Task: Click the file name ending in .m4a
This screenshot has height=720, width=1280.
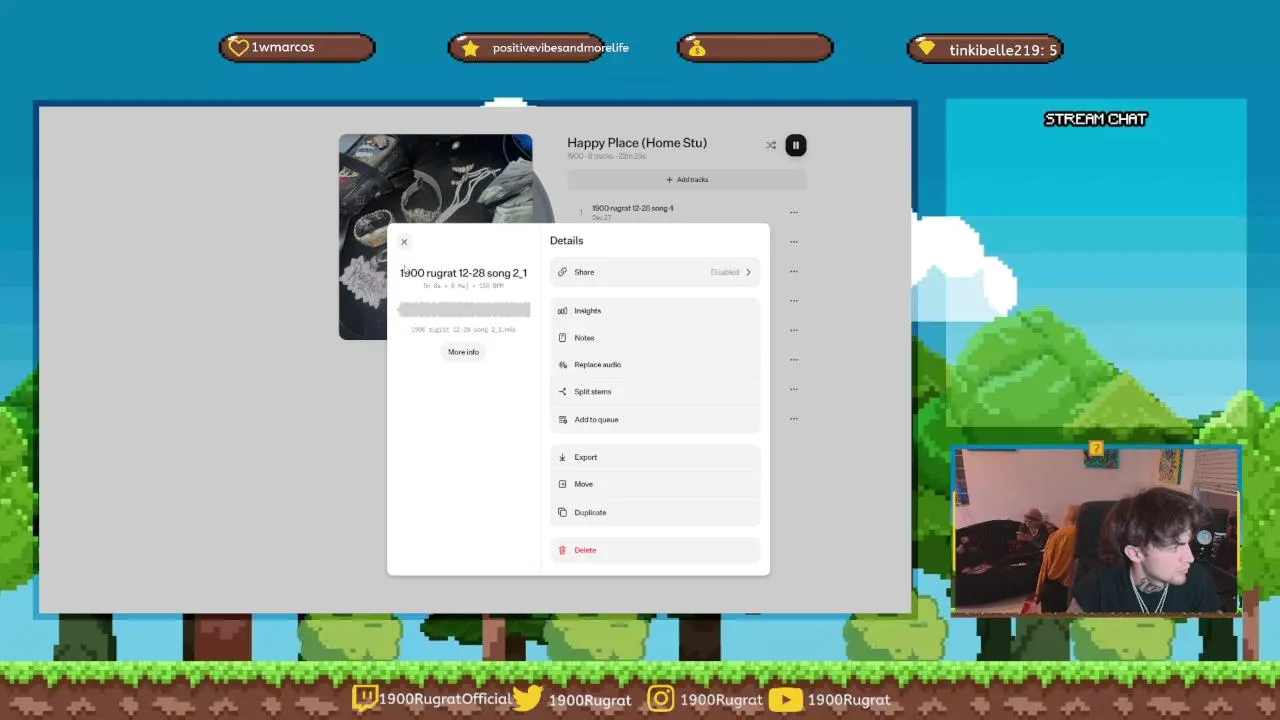Action: (x=463, y=330)
